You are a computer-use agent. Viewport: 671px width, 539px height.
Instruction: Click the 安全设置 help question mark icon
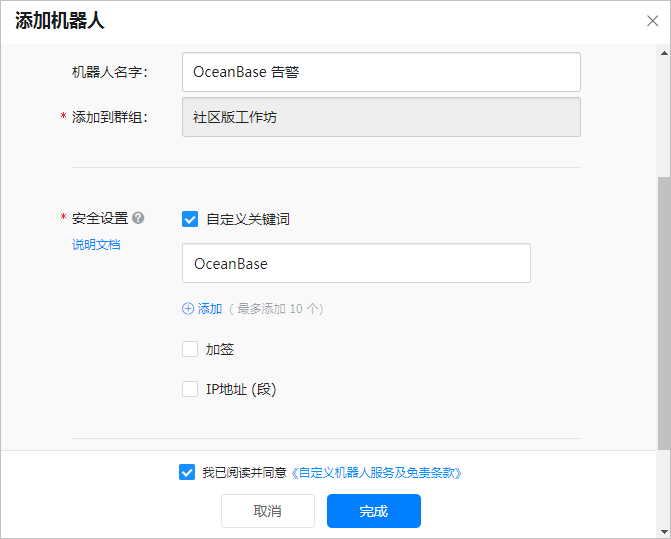(138, 218)
